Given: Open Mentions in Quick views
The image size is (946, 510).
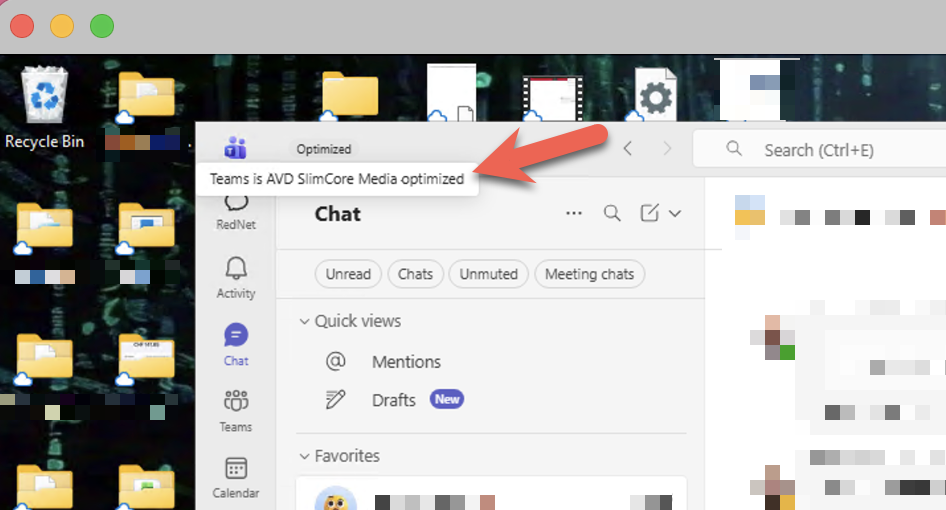Looking at the screenshot, I should pos(406,362).
